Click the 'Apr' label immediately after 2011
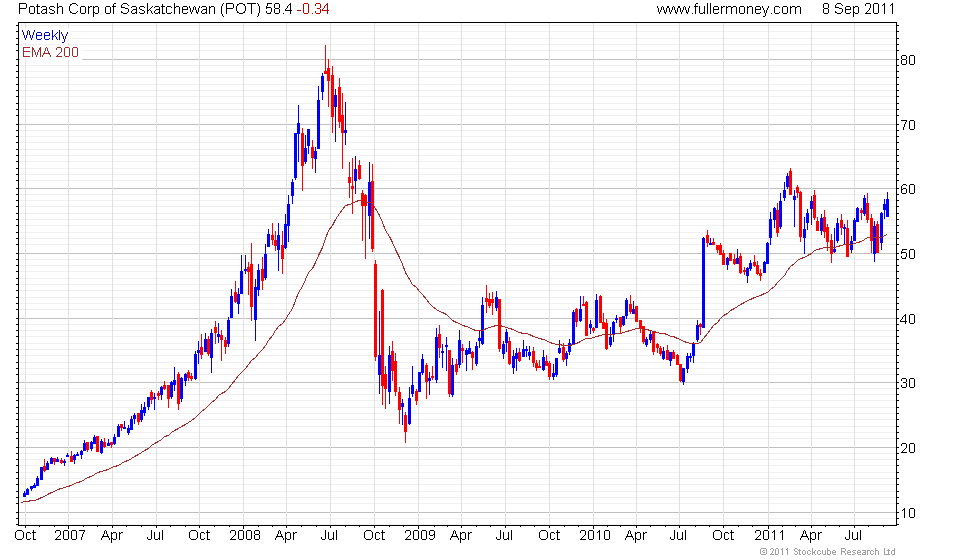980x560 pixels. (x=811, y=536)
